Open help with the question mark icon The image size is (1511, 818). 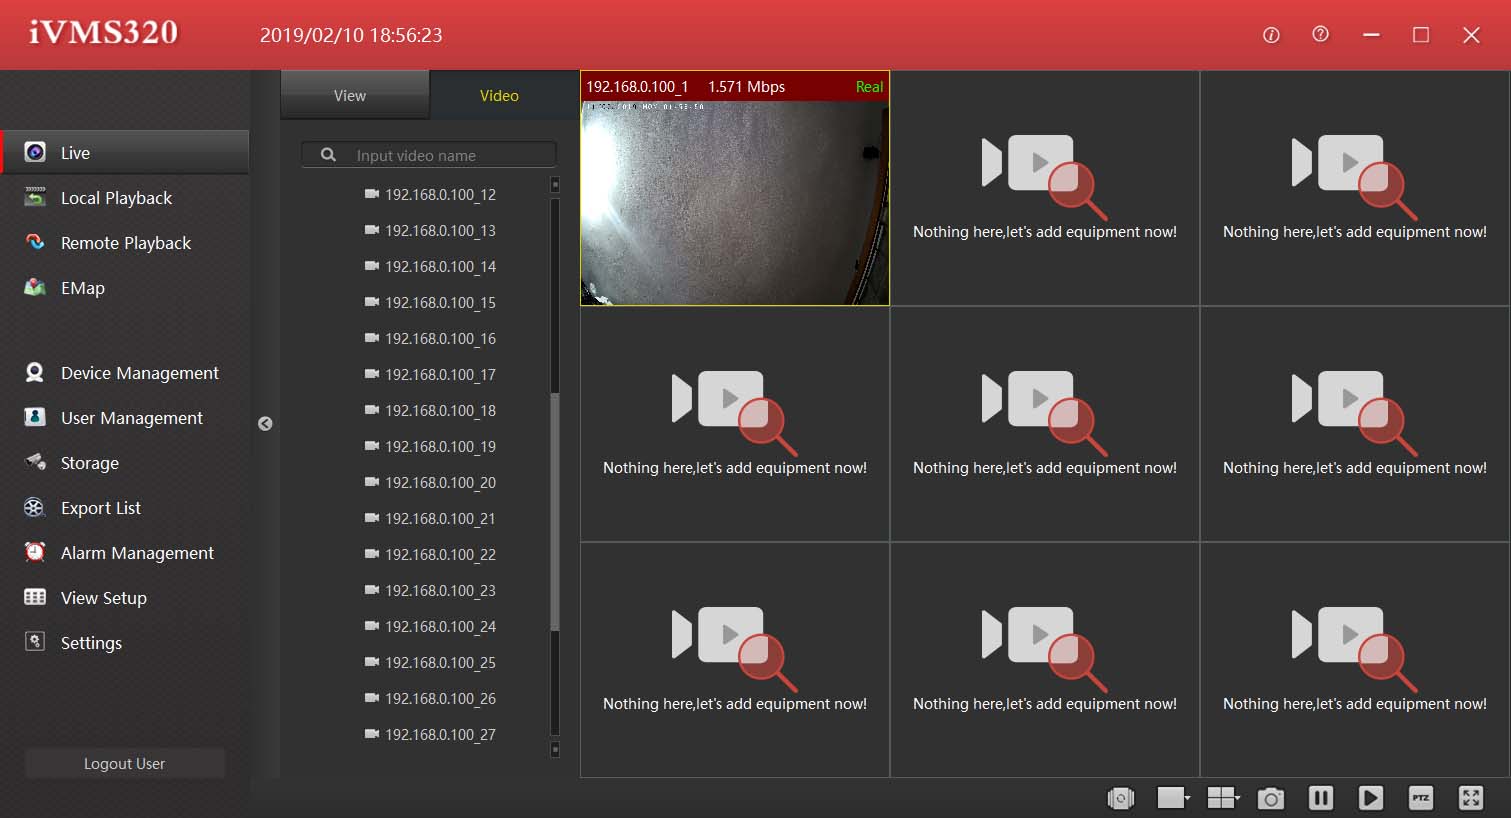point(1321,35)
